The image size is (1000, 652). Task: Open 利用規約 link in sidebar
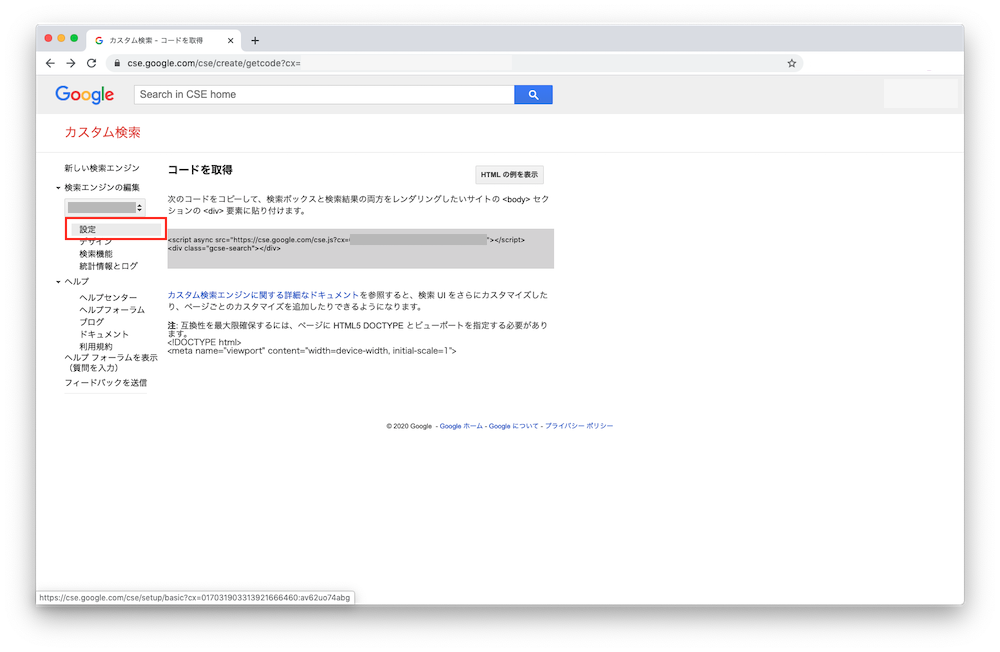pyautogui.click(x=96, y=346)
